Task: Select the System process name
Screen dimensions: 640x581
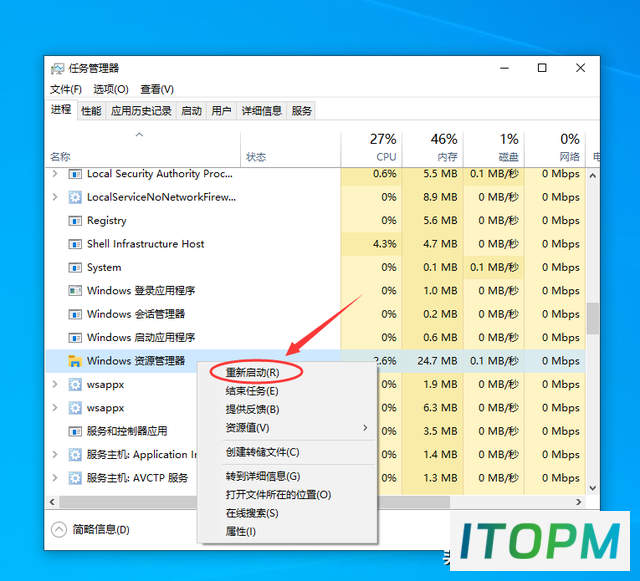Action: (104, 268)
